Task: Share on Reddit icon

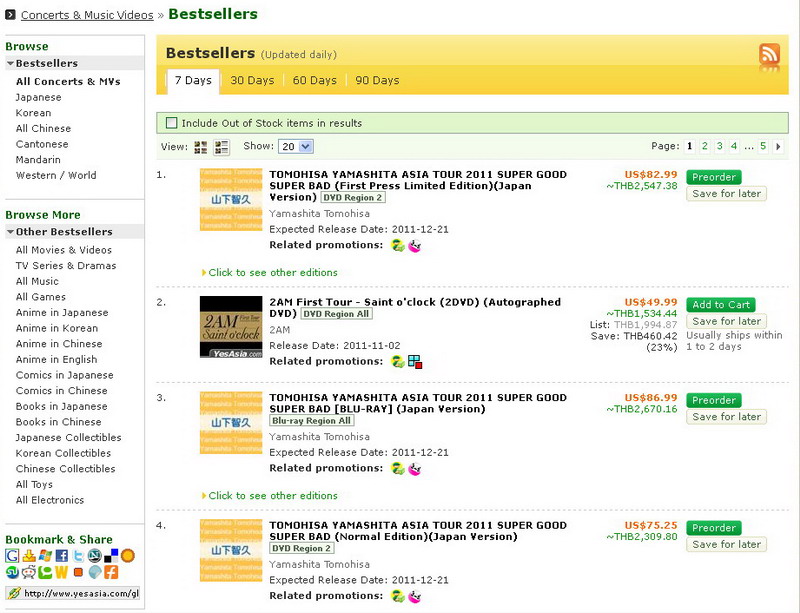Action: pyautogui.click(x=29, y=572)
